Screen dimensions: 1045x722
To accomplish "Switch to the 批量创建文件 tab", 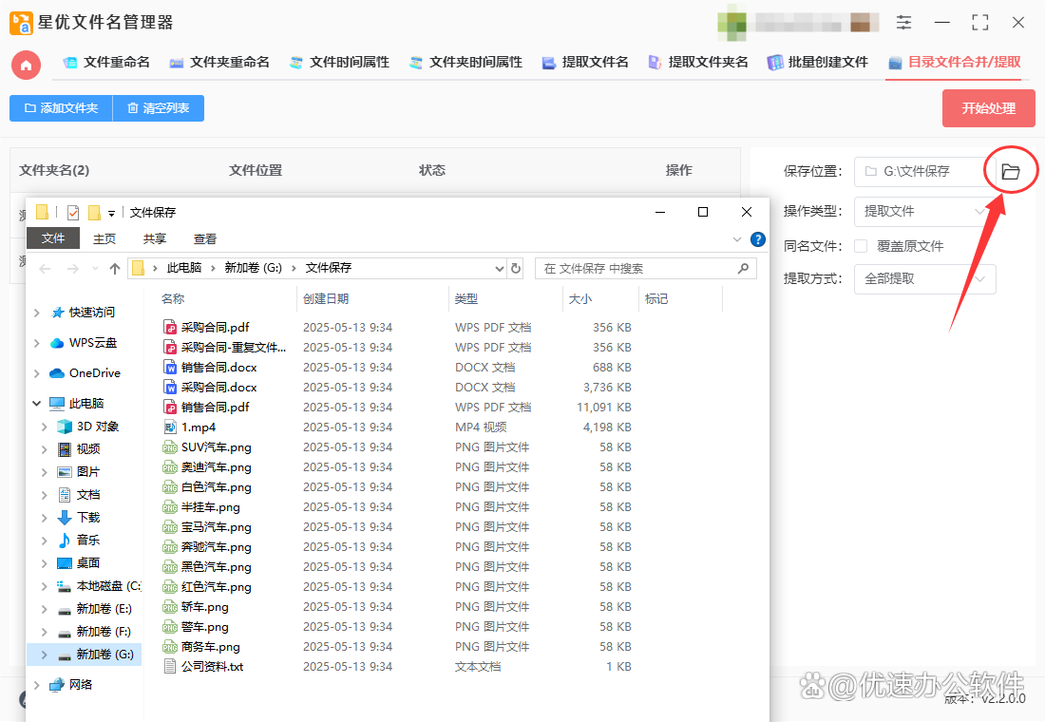I will click(818, 63).
